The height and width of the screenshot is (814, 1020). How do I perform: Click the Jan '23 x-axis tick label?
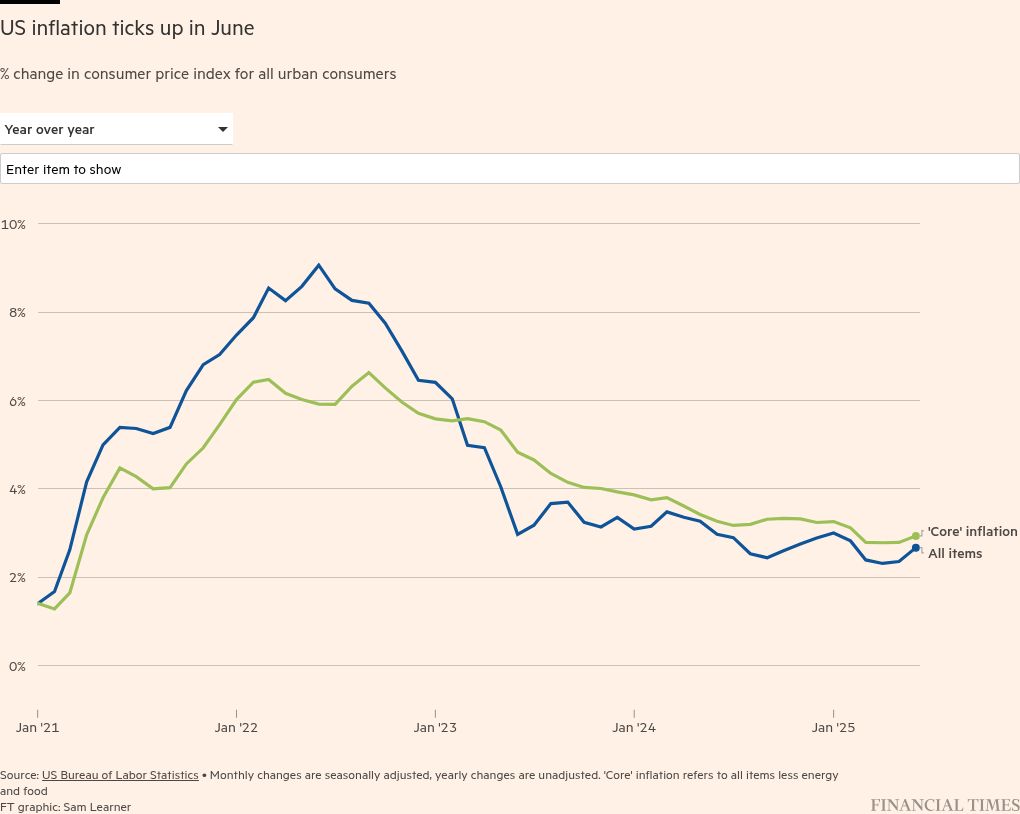coord(435,727)
